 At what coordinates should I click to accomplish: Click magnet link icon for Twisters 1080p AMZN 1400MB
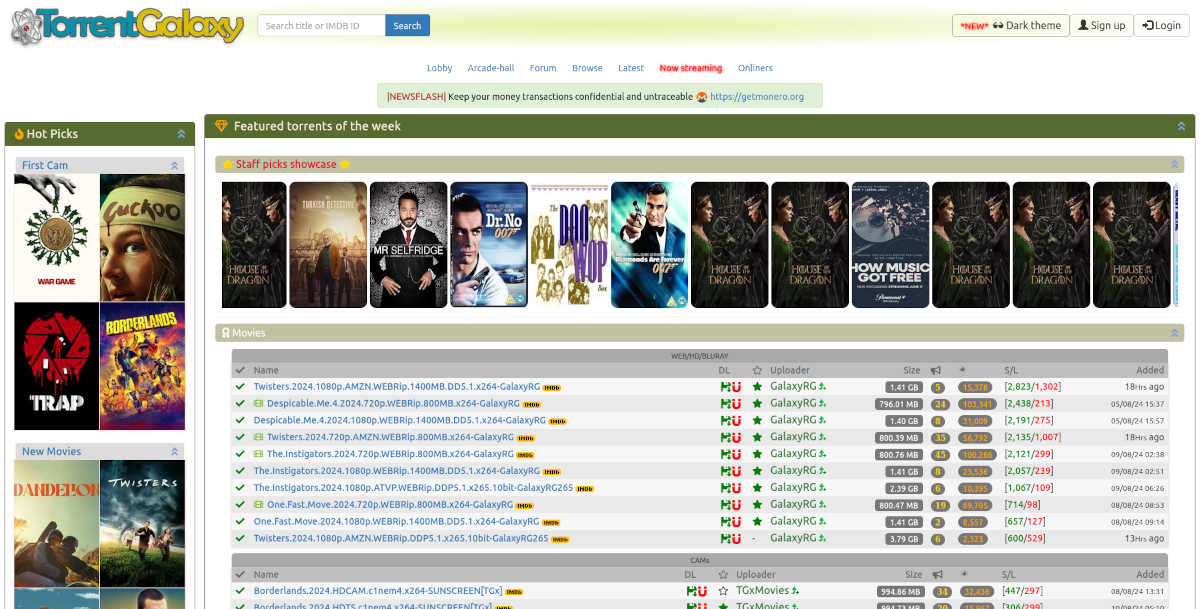(736, 386)
